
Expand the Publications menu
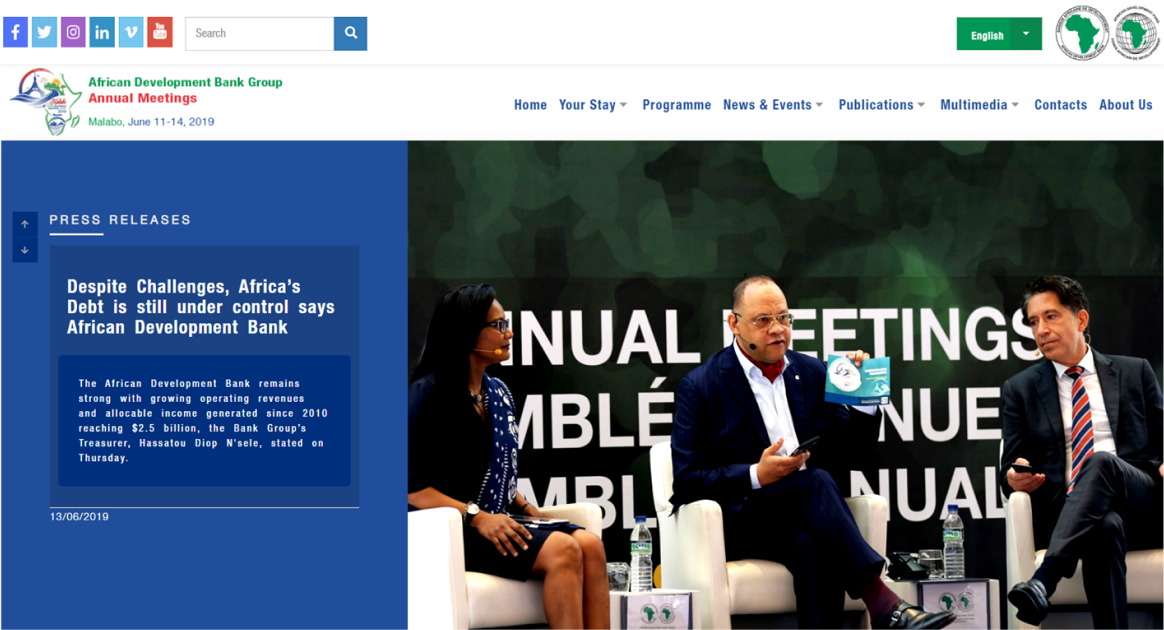click(x=882, y=105)
